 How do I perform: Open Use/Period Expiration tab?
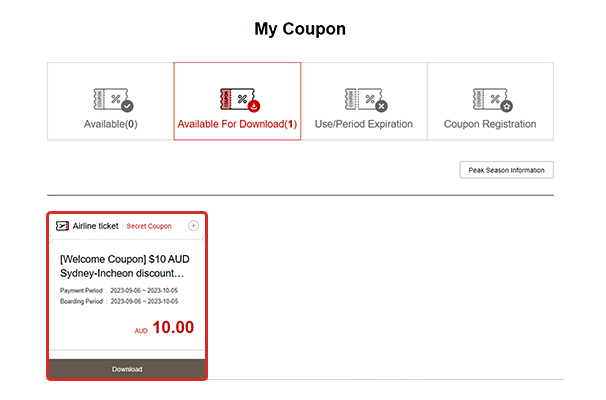tap(364, 101)
